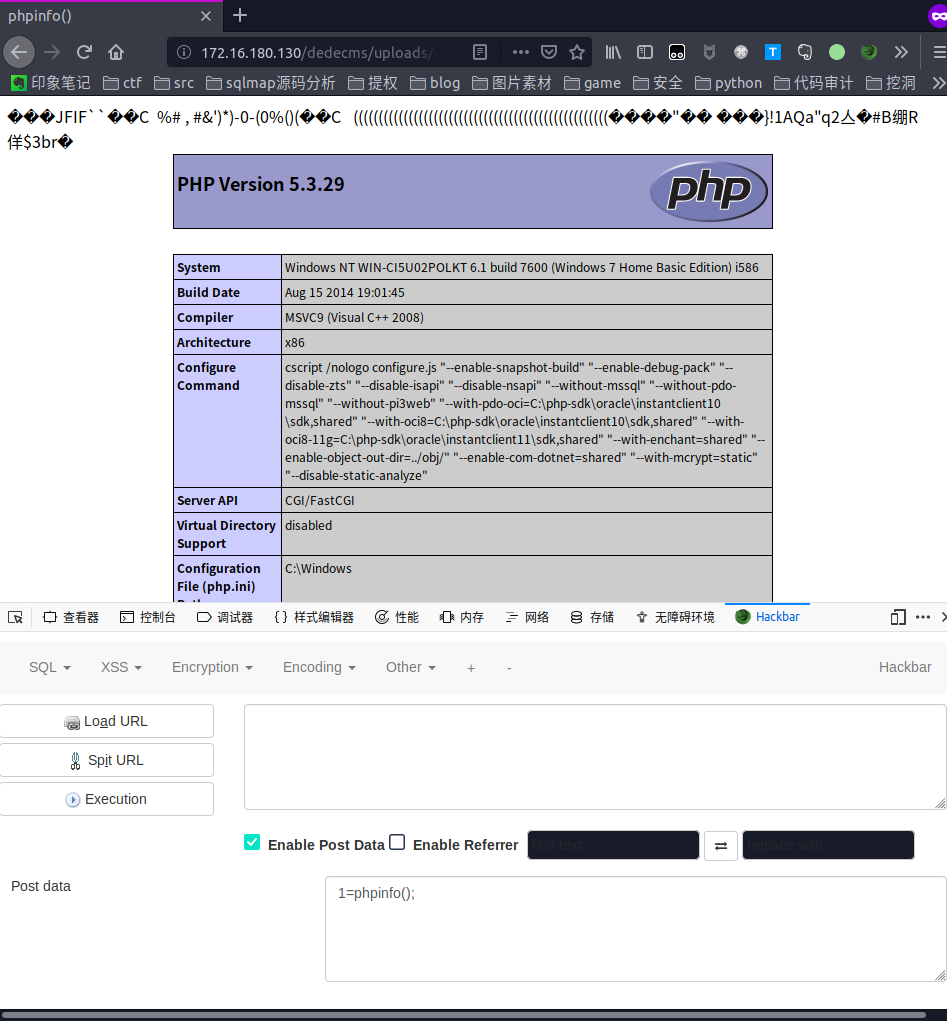The width and height of the screenshot is (947, 1021).
Task: Toggle reader view in address bar
Action: pos(480,52)
